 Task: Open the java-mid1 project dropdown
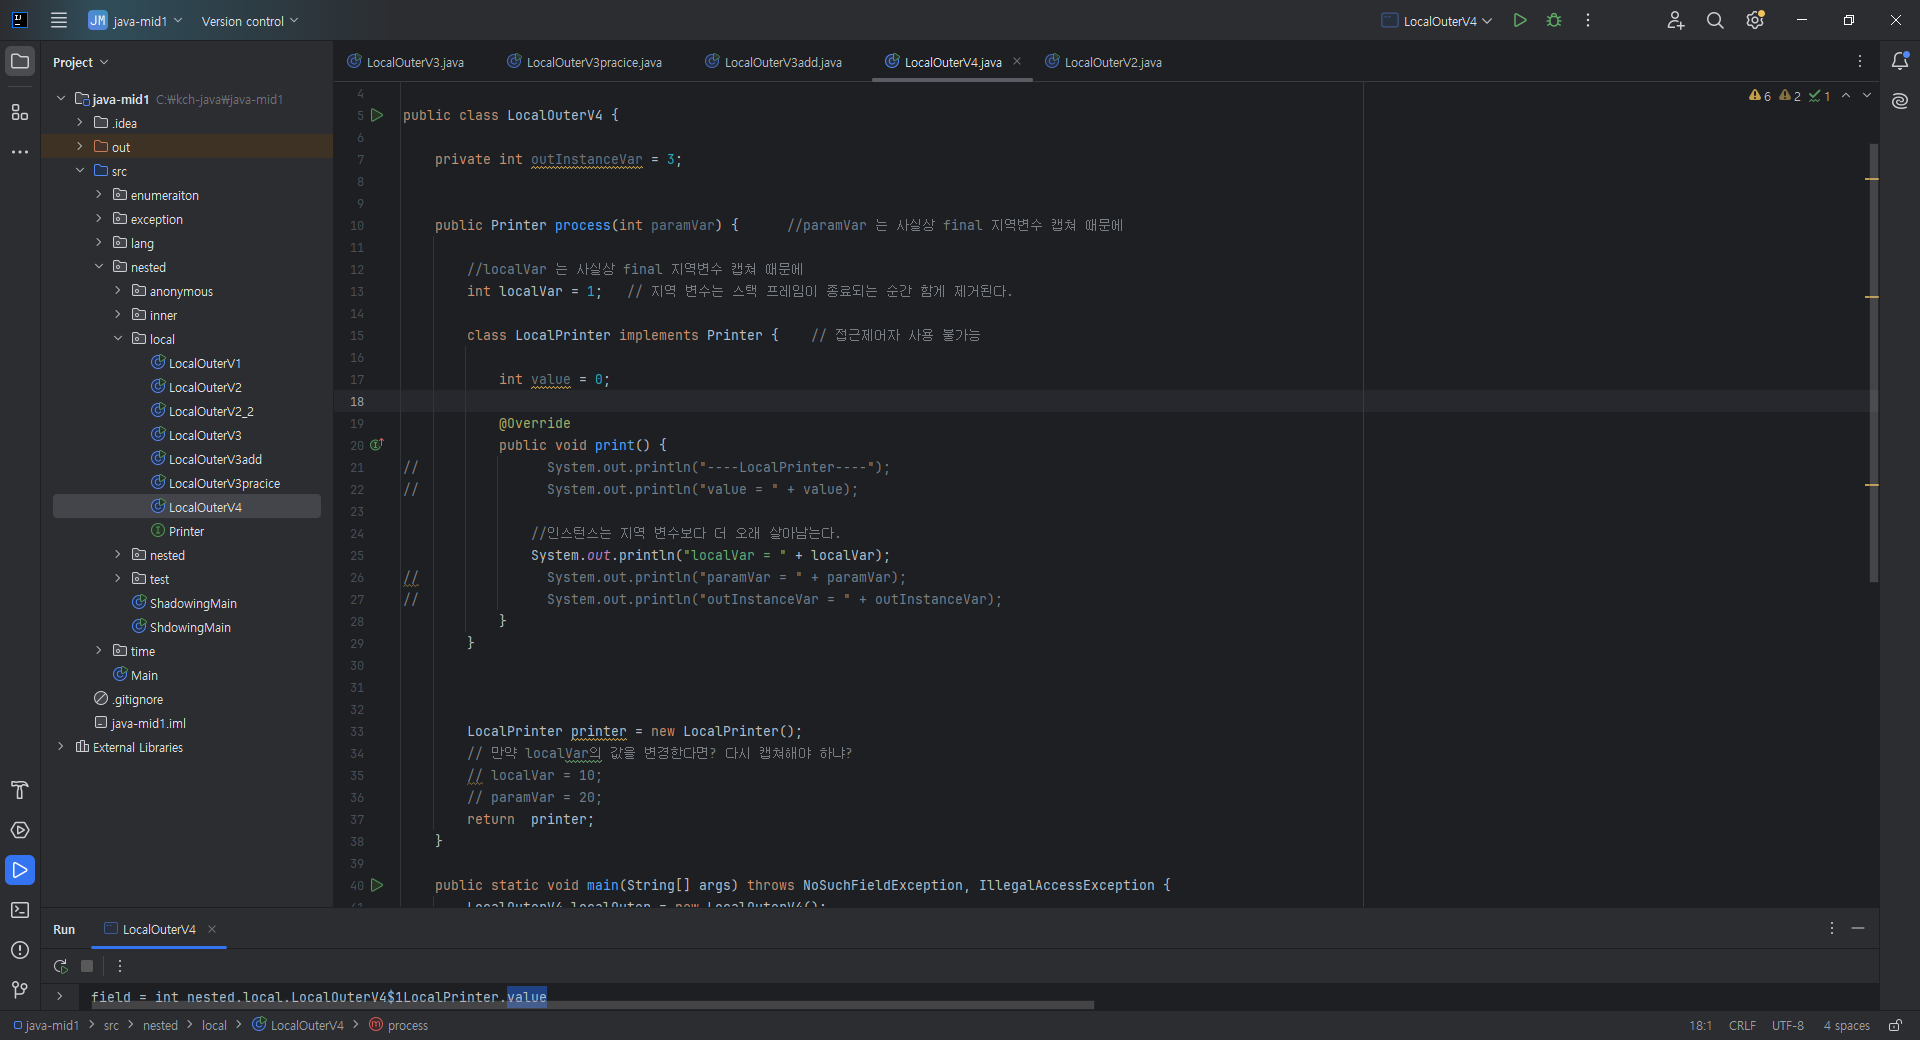point(136,20)
